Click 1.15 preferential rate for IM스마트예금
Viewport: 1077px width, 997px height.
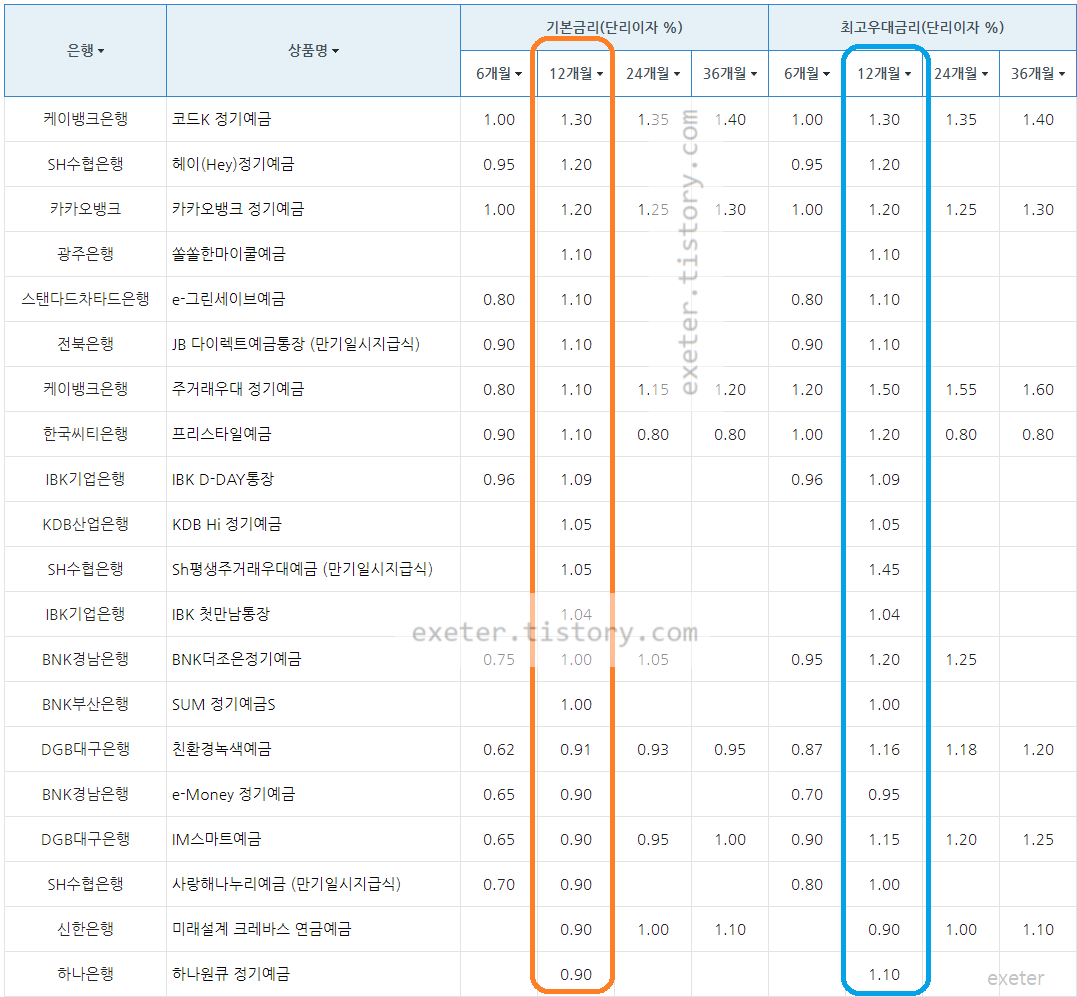(884, 839)
